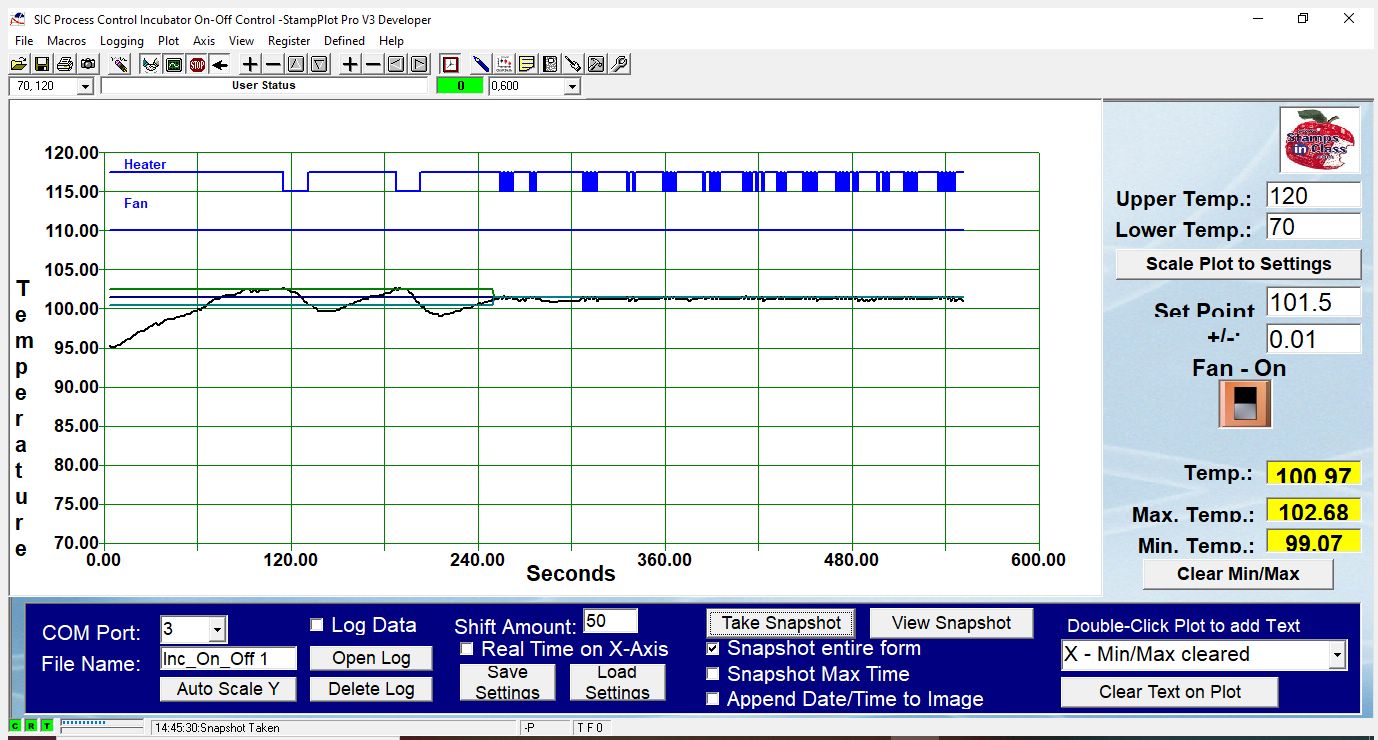Click the Open Log button

click(371, 658)
